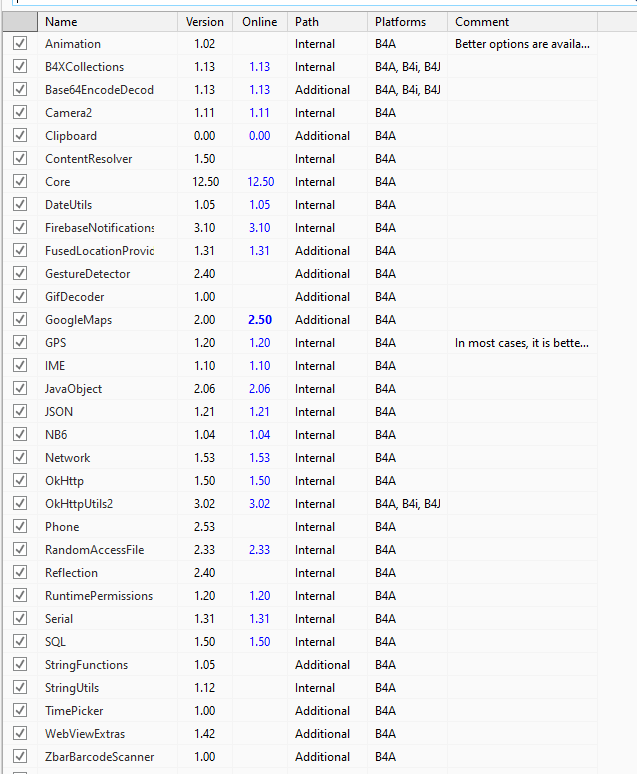Toggle the JSON library checkbox
Image resolution: width=637 pixels, height=774 pixels.
pyautogui.click(x=20, y=412)
